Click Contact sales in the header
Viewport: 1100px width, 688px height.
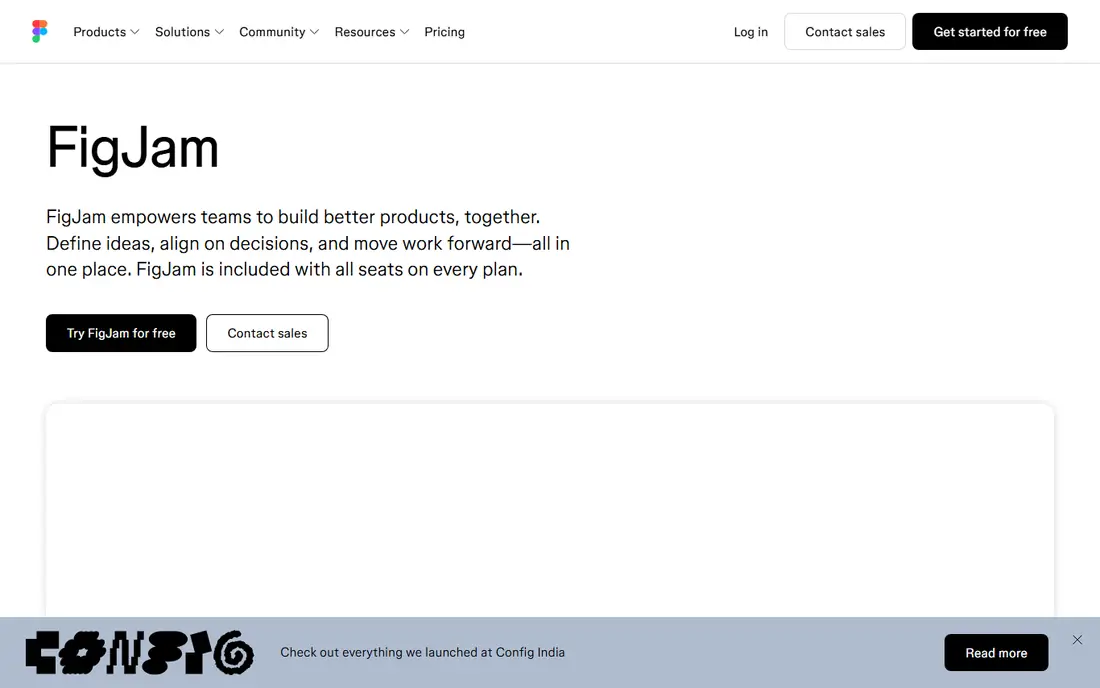[845, 32]
